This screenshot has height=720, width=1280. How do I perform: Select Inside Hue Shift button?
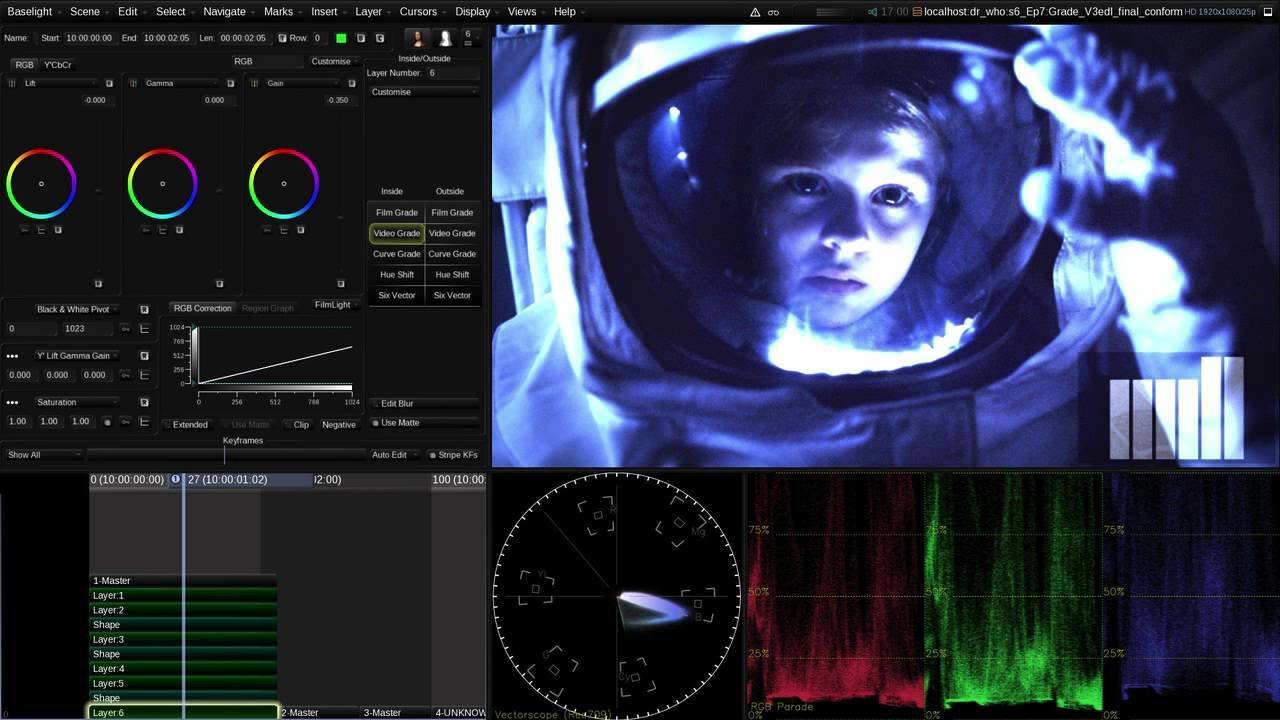click(397, 275)
